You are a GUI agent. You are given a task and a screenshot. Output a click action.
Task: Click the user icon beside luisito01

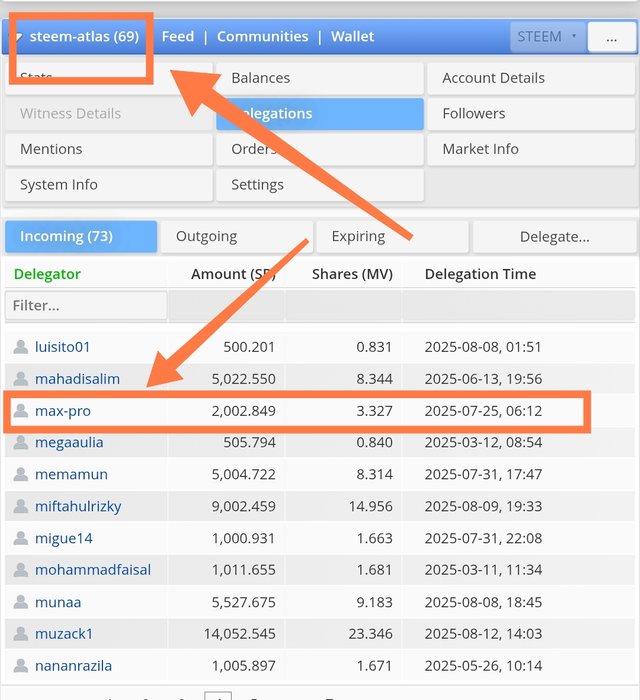pyautogui.click(x=21, y=347)
